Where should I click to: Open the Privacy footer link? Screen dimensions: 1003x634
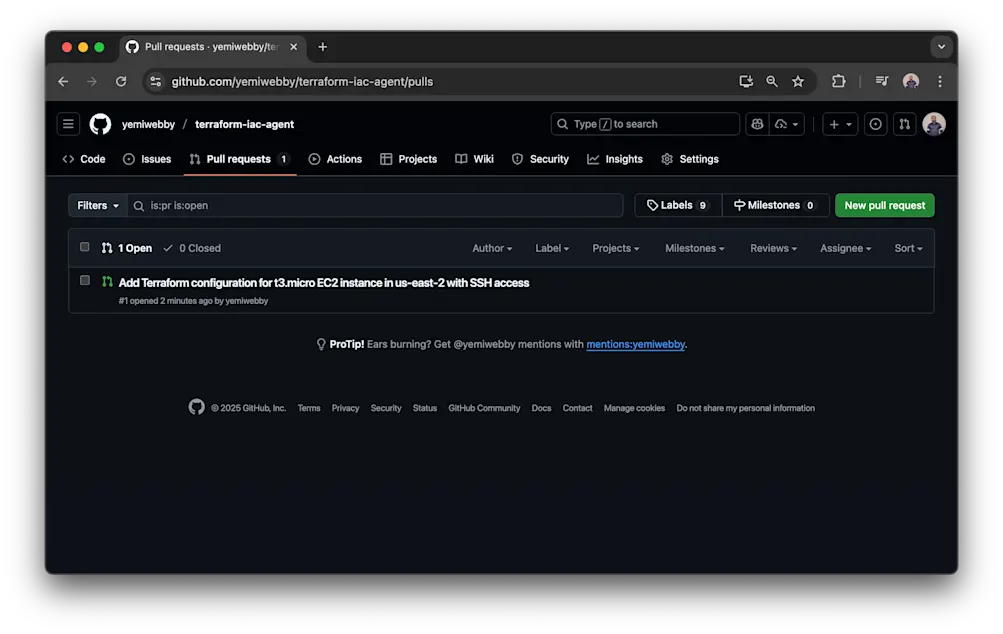tap(345, 408)
